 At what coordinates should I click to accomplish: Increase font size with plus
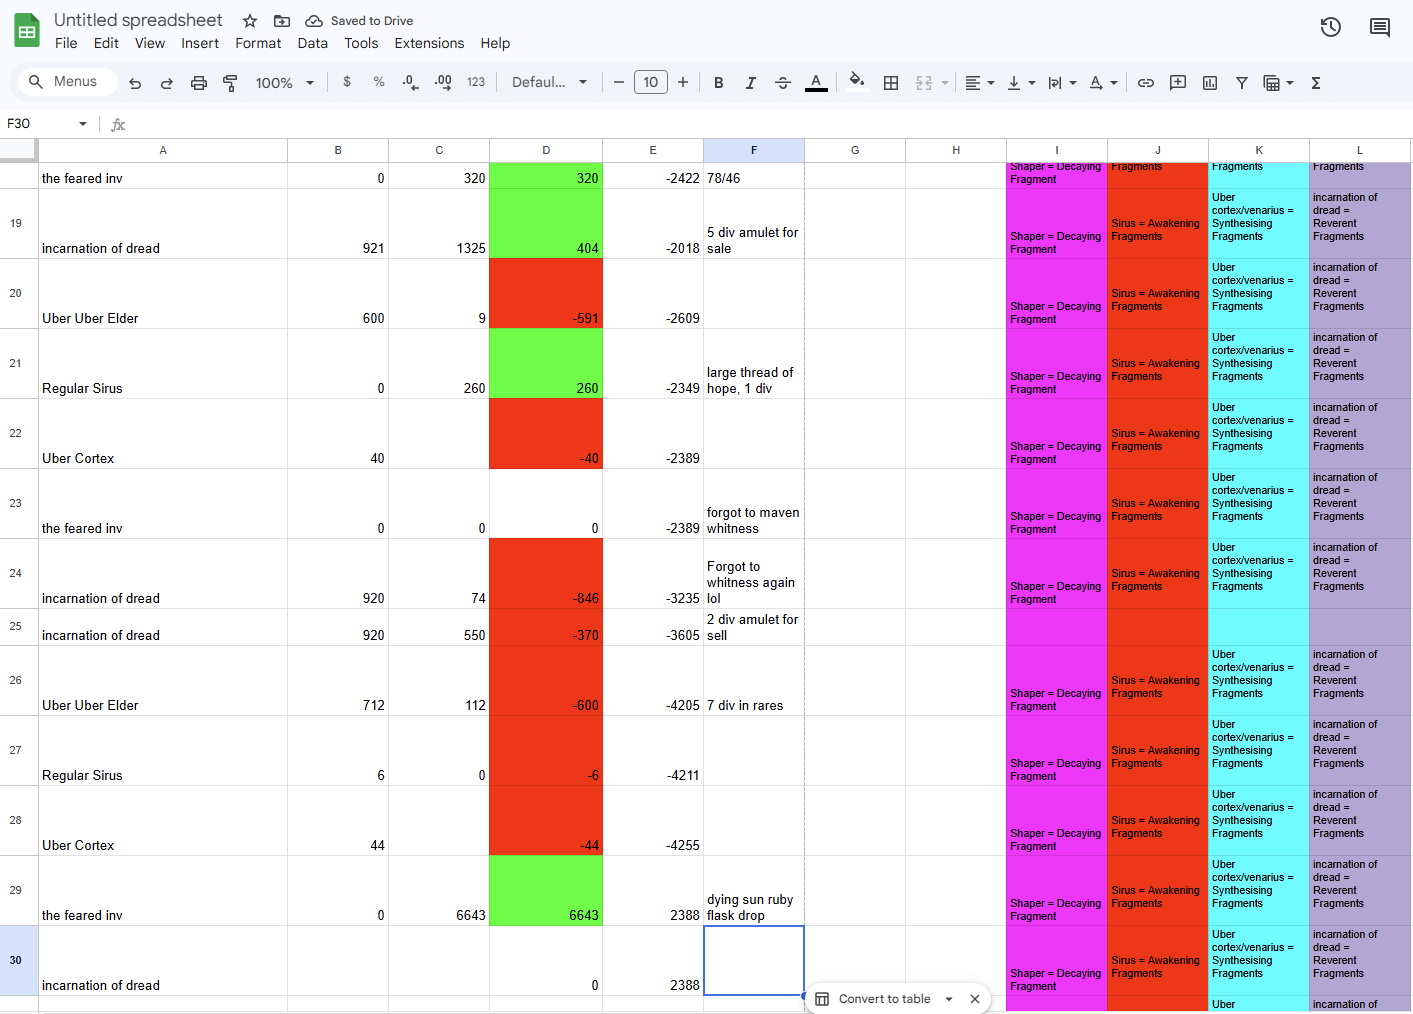tap(683, 82)
